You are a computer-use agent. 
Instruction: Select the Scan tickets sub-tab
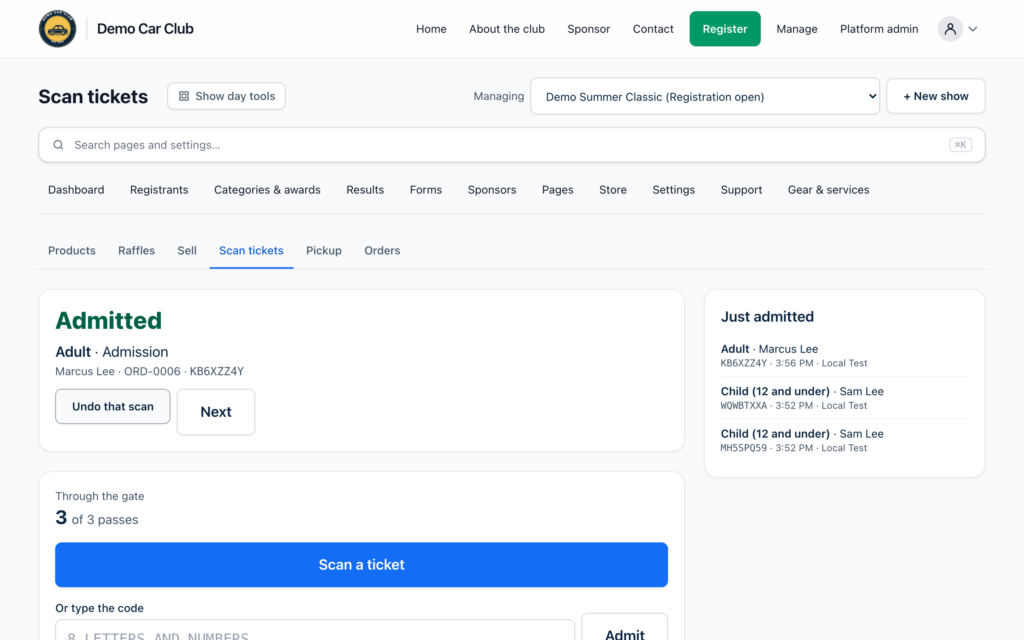pyautogui.click(x=251, y=251)
